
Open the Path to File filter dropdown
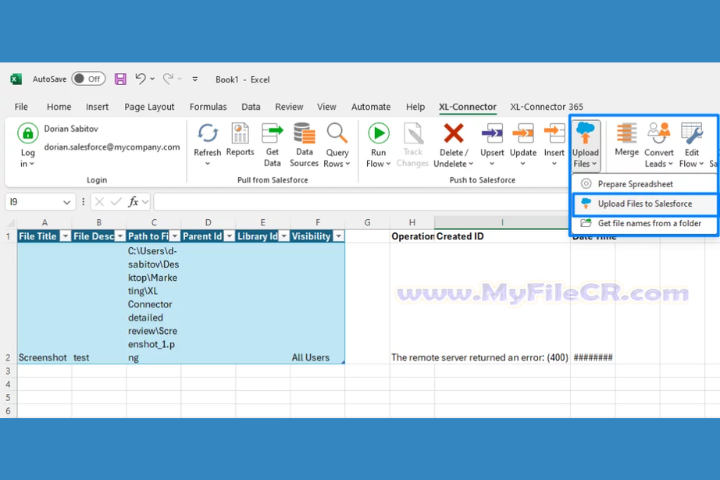174,236
